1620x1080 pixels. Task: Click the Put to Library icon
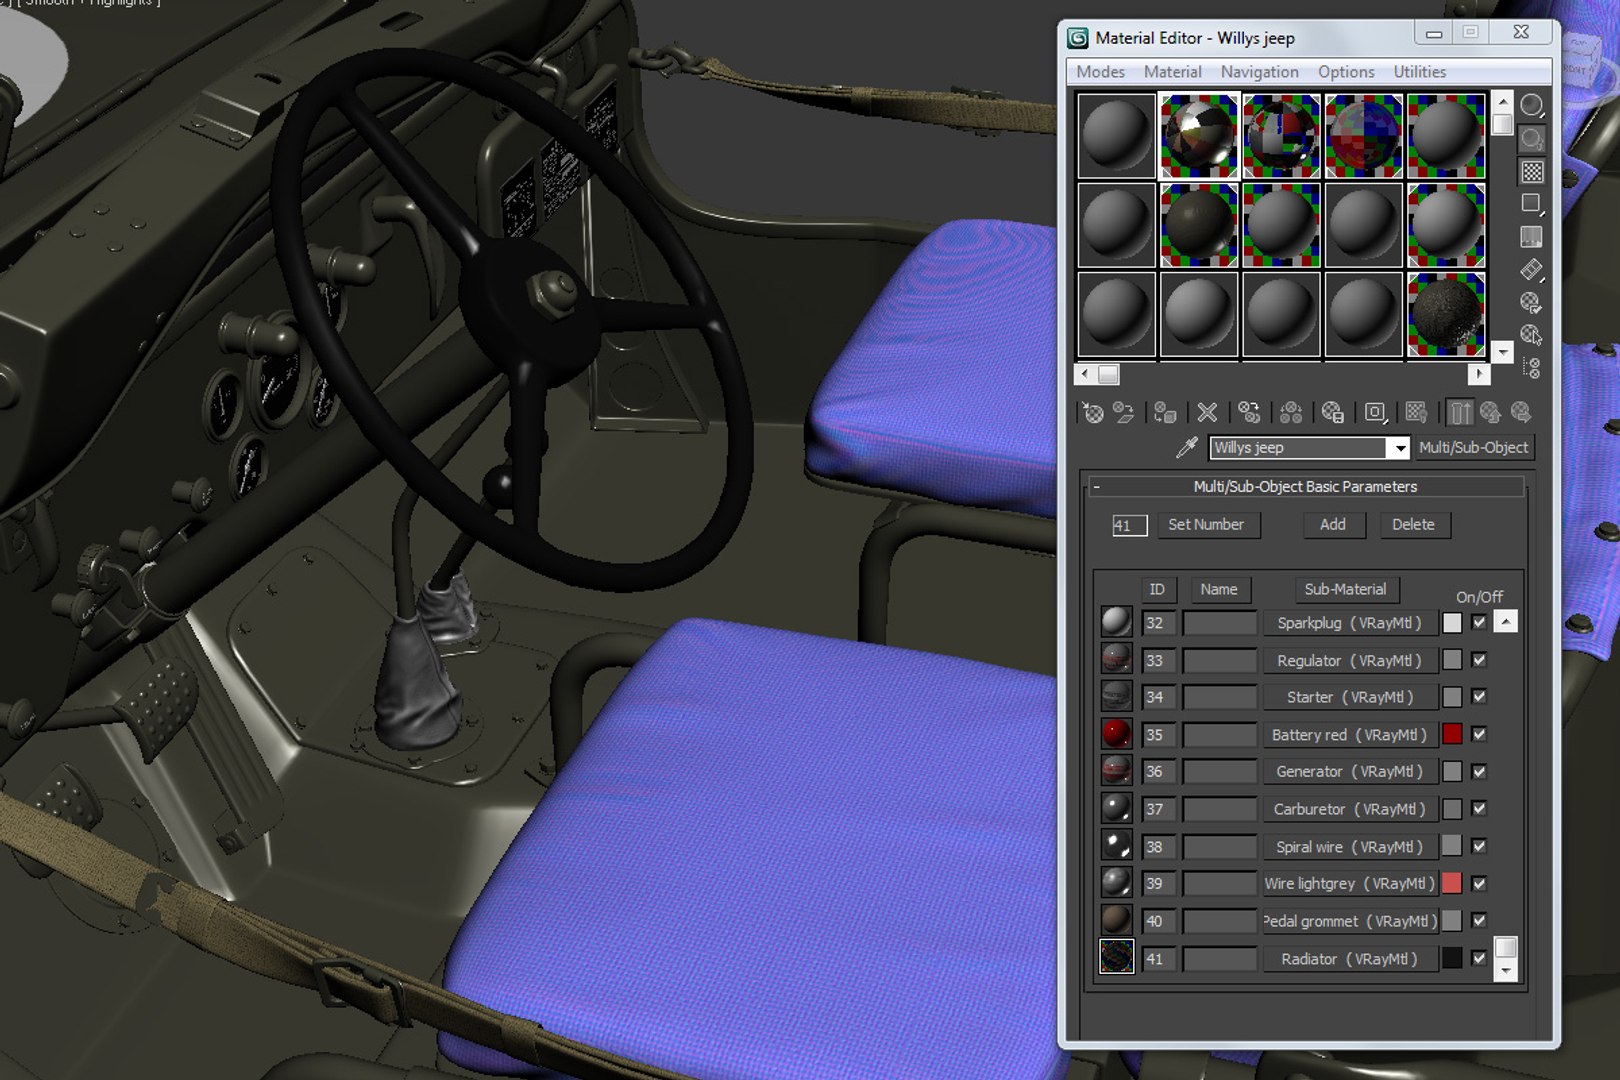pyautogui.click(x=1333, y=412)
